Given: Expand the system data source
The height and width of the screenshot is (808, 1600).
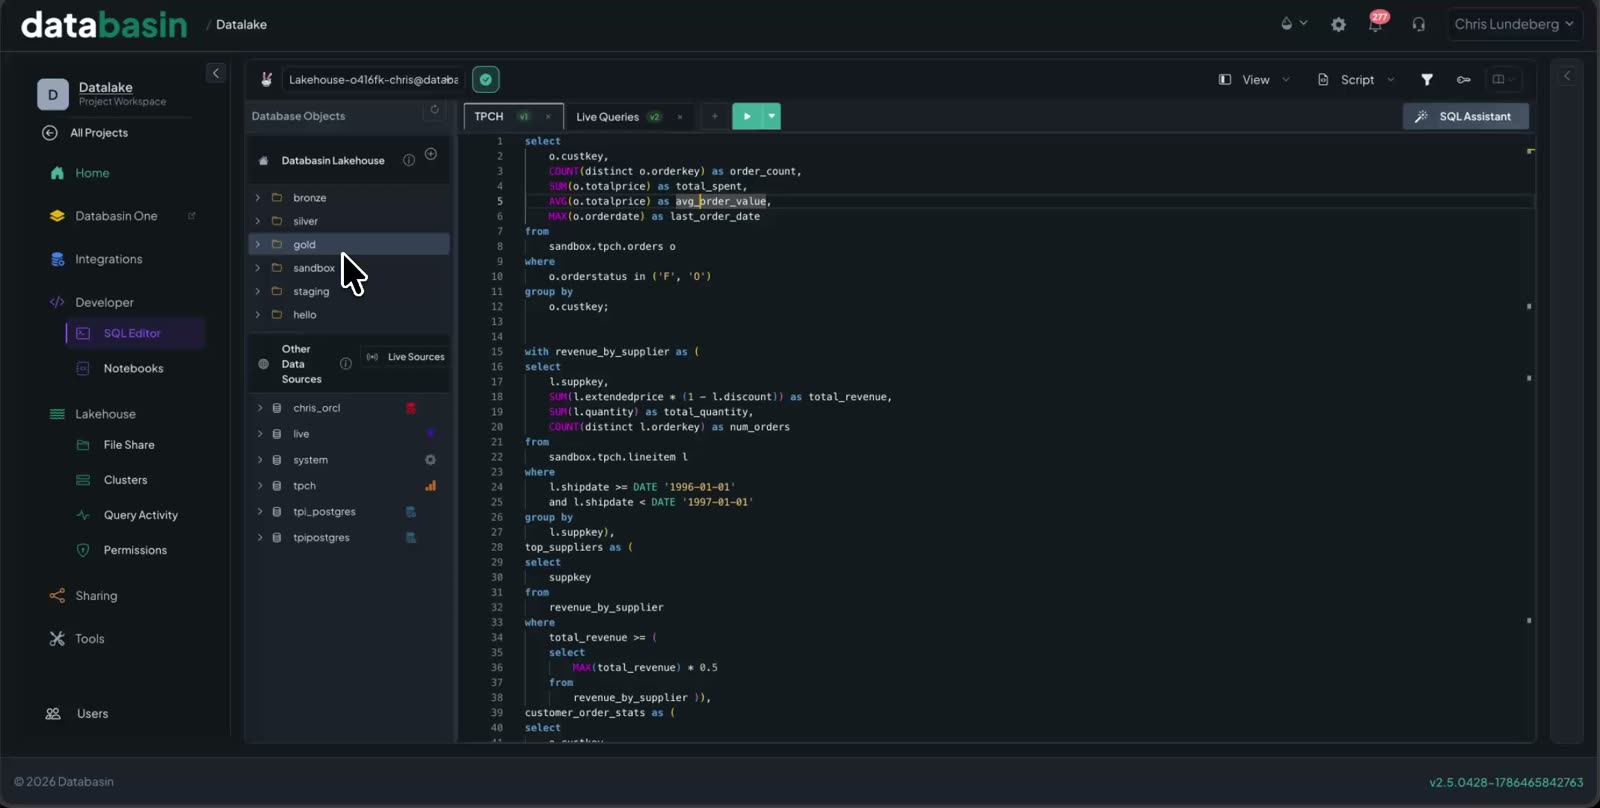Looking at the screenshot, I should coord(260,460).
